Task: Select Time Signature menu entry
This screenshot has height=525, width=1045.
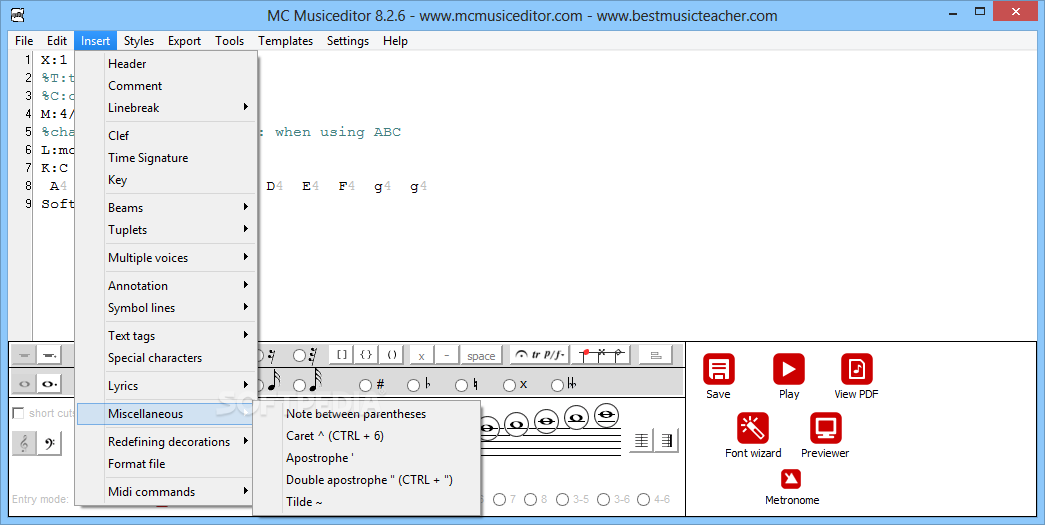Action: point(165,158)
